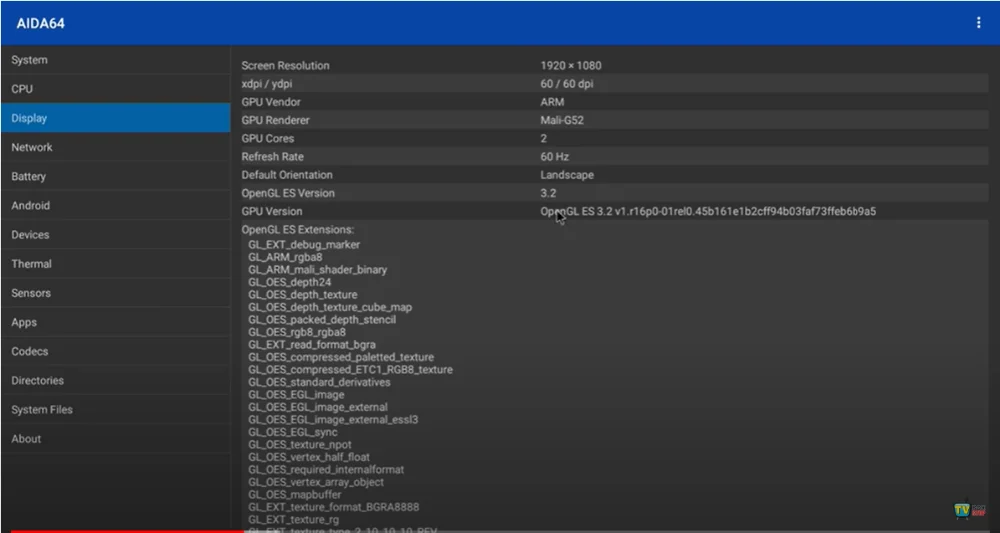This screenshot has width=1000, height=533.
Task: Select the GL_ARM_rgba8 extension
Action: point(285,257)
